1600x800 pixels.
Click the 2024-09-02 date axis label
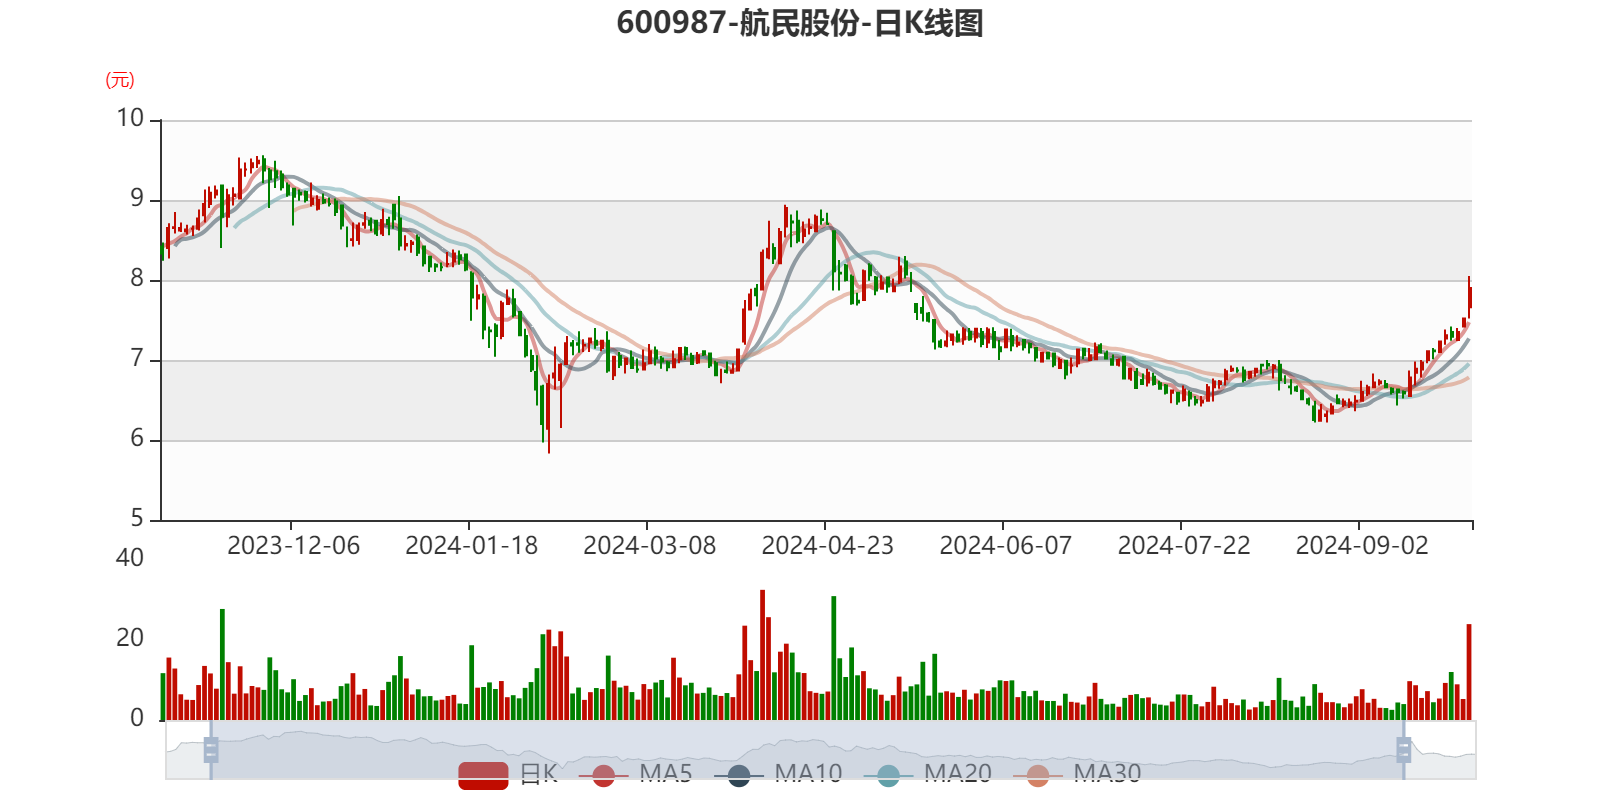point(1362,546)
